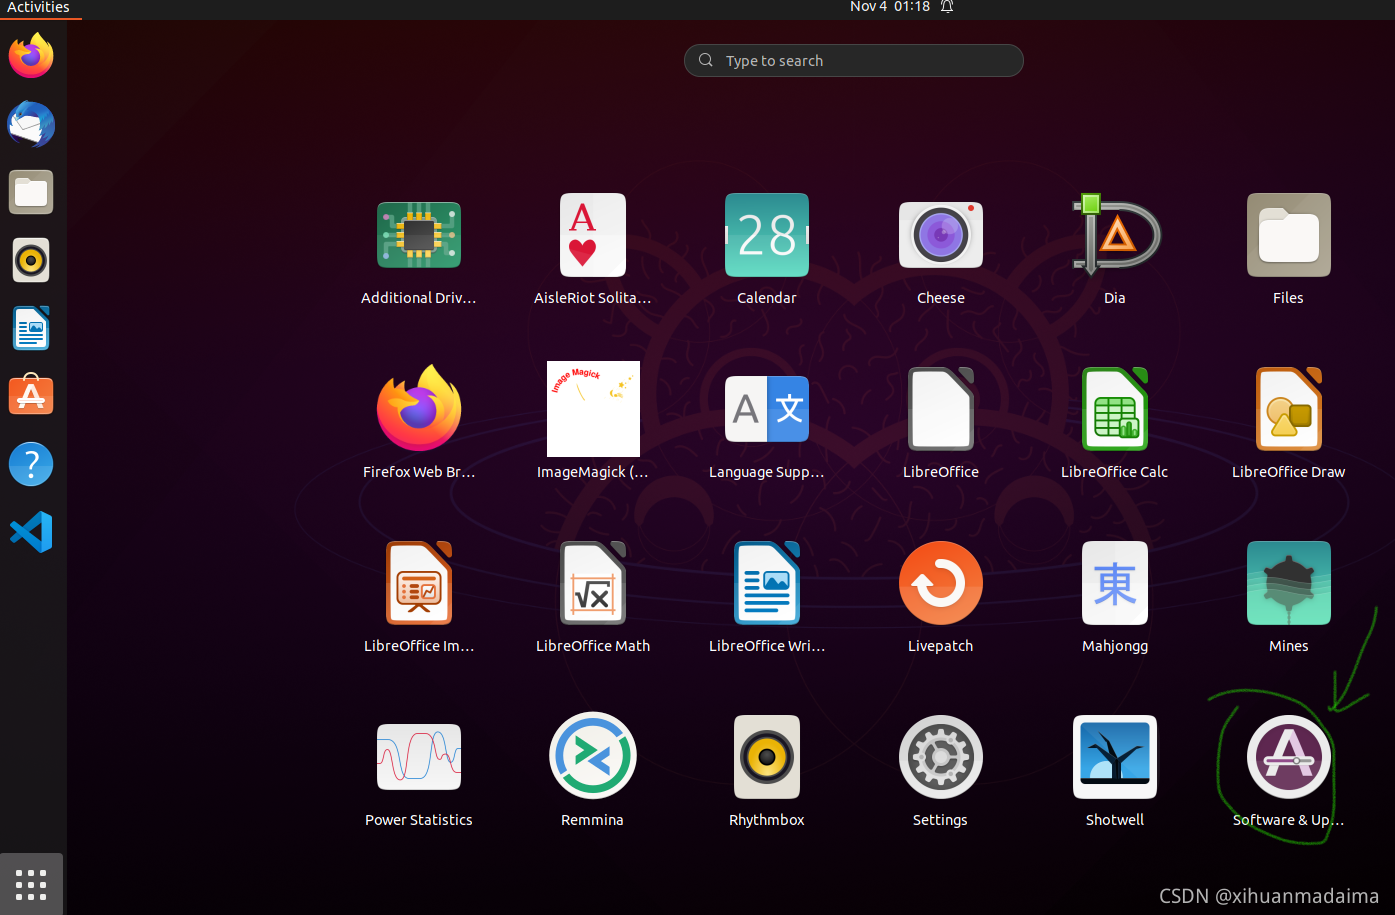Launch Rhythmbox from the dock

(31, 260)
